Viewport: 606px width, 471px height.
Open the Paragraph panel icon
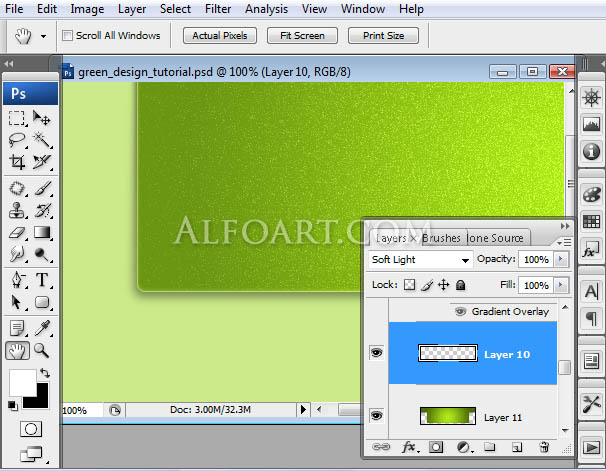click(x=591, y=319)
